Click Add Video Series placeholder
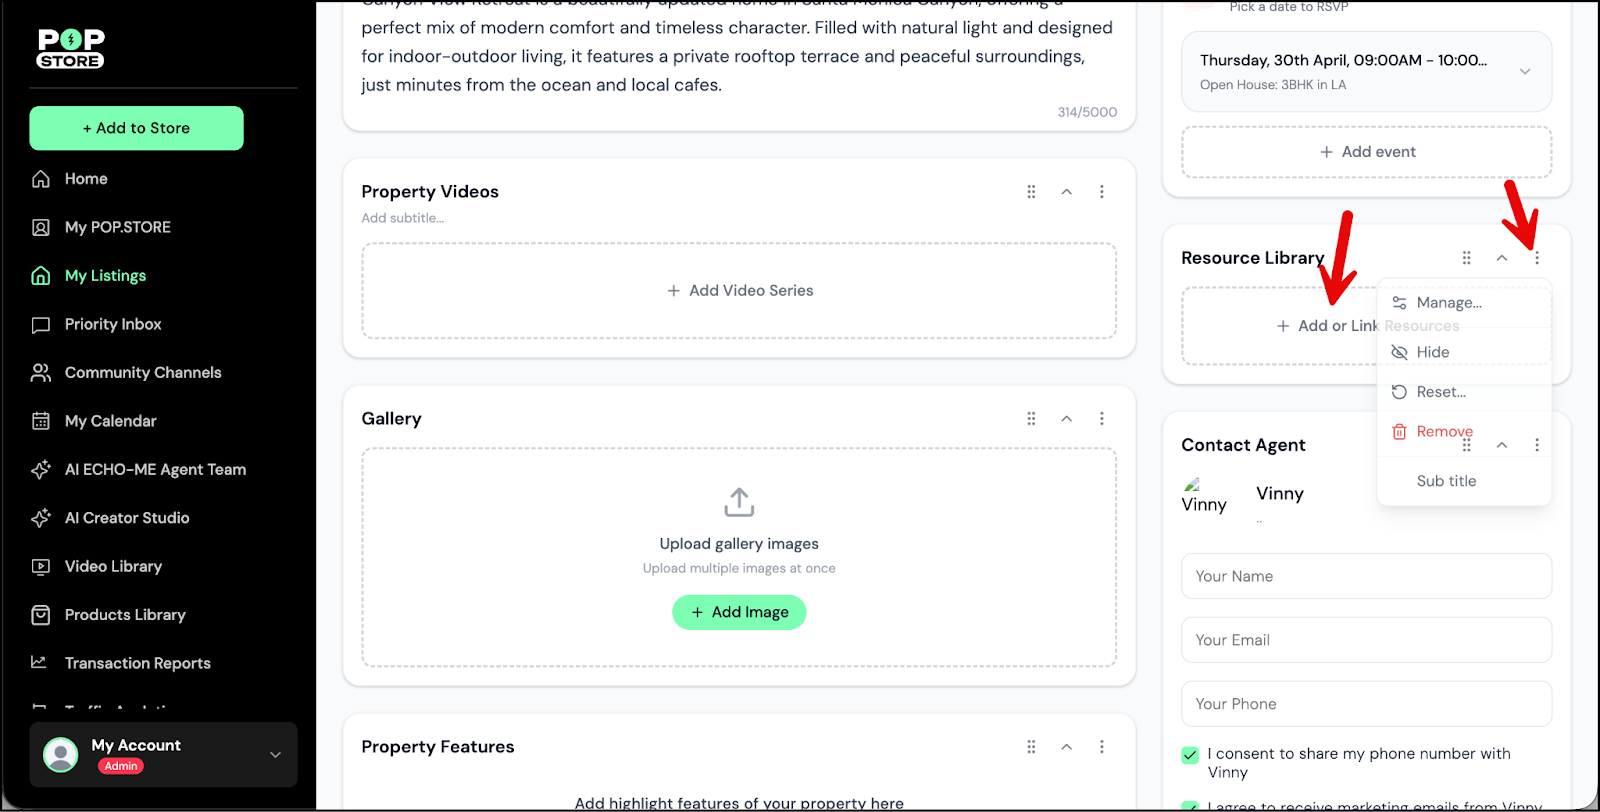Viewport: 1600px width, 812px height. [x=739, y=291]
